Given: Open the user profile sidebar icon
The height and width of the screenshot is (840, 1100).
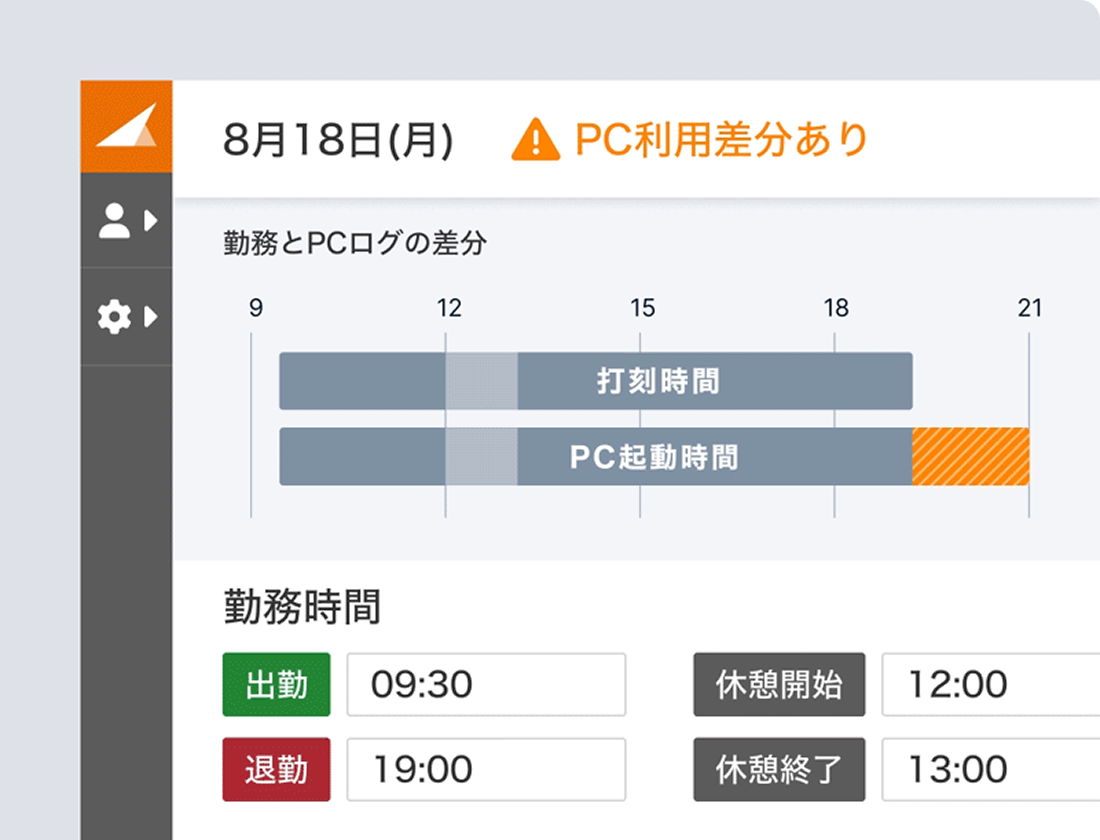Looking at the screenshot, I should pos(114,221).
